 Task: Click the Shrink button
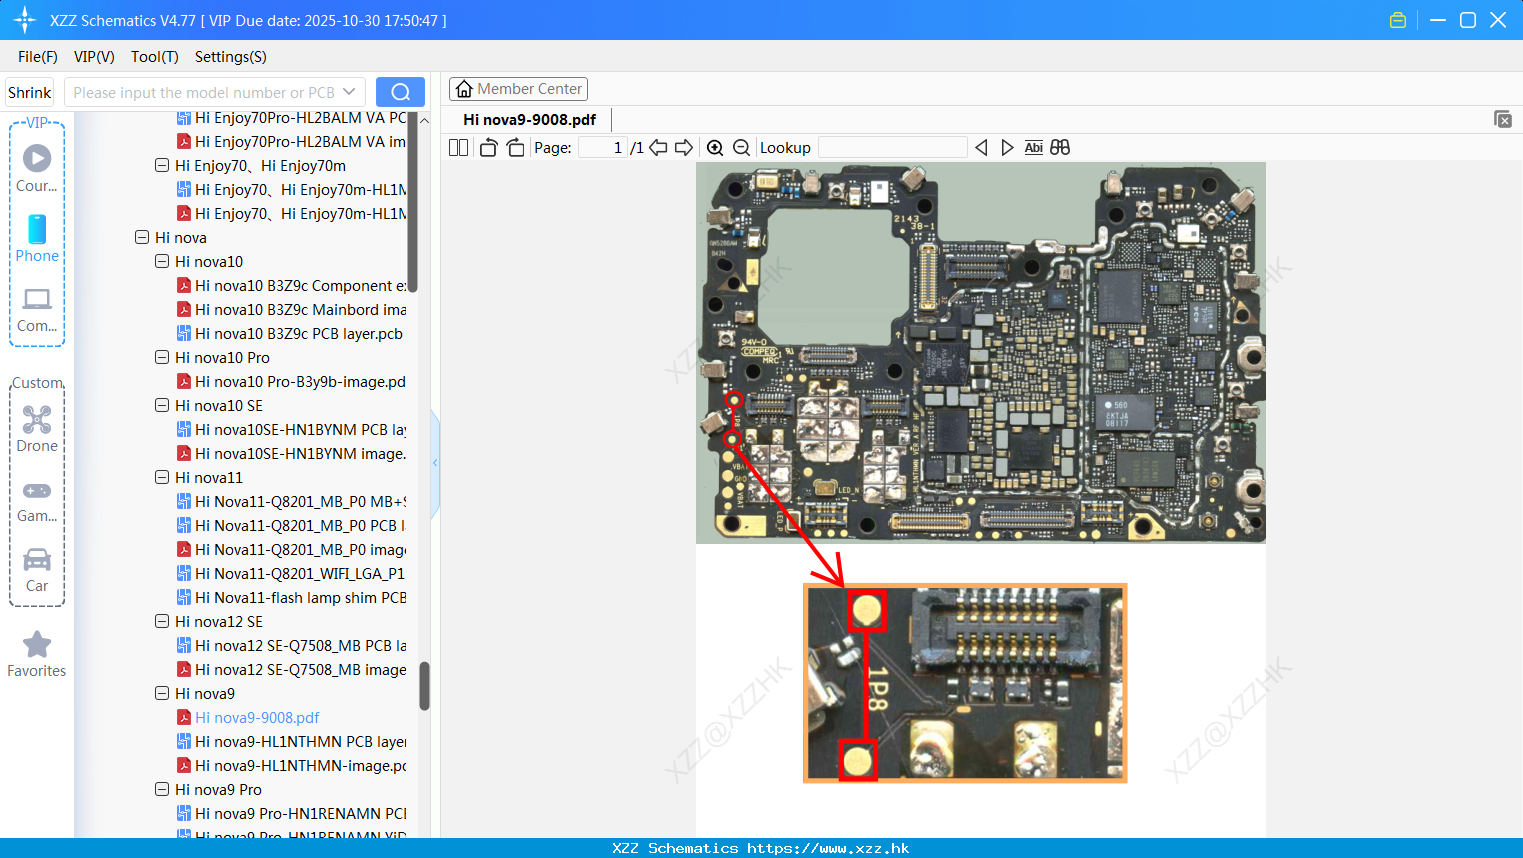tap(29, 92)
